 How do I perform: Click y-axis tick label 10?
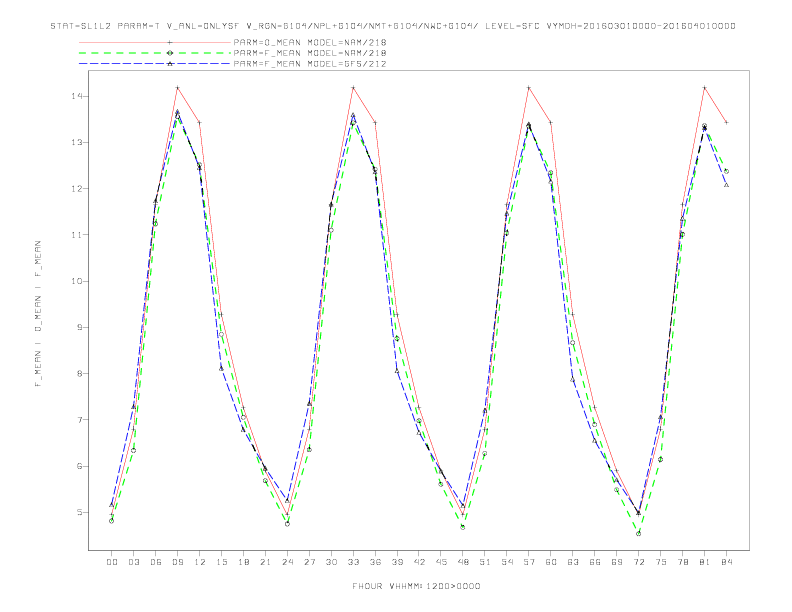[77, 281]
